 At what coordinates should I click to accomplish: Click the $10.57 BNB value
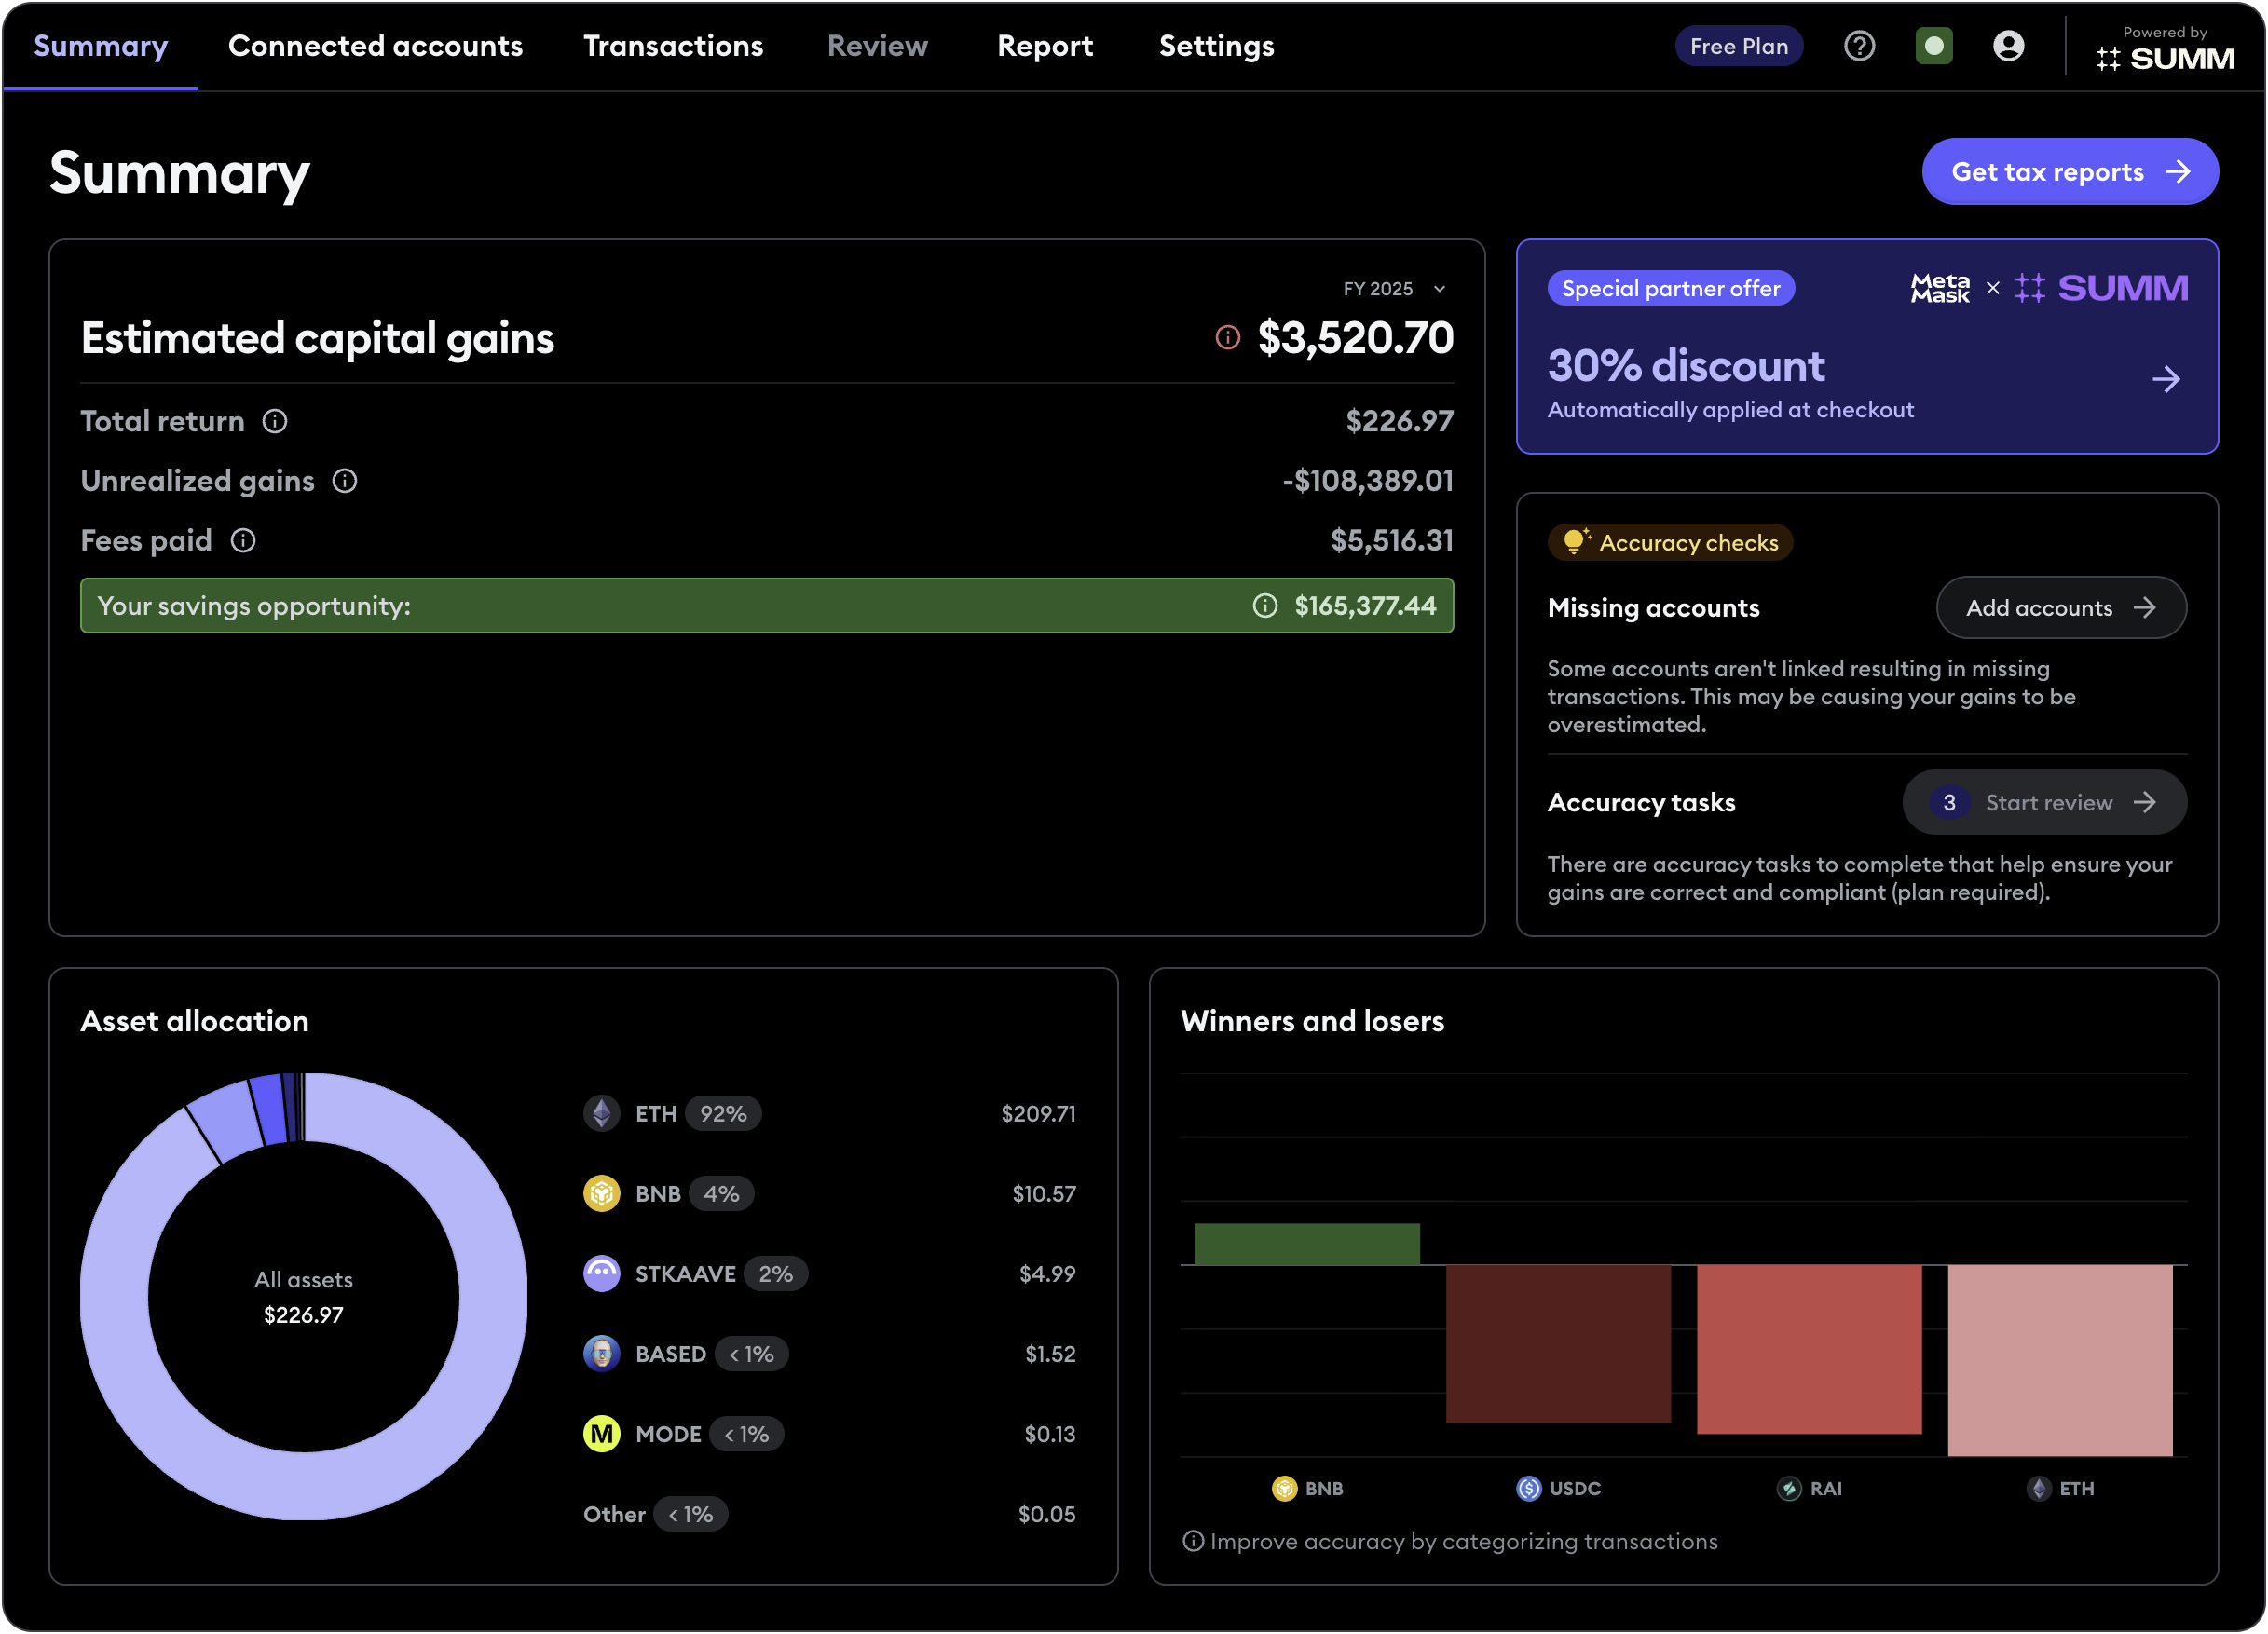[x=1044, y=1193]
